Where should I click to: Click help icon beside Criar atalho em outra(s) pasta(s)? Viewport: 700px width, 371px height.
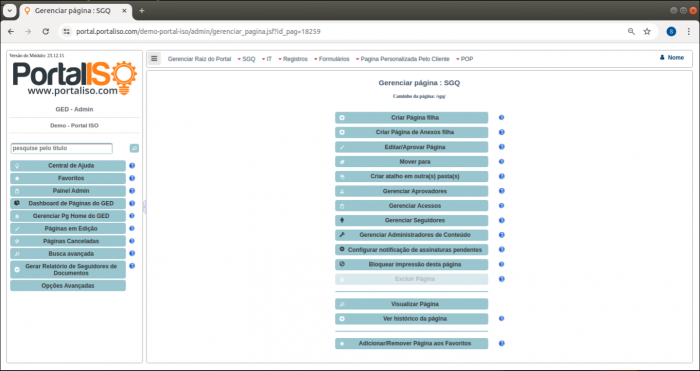(x=501, y=176)
